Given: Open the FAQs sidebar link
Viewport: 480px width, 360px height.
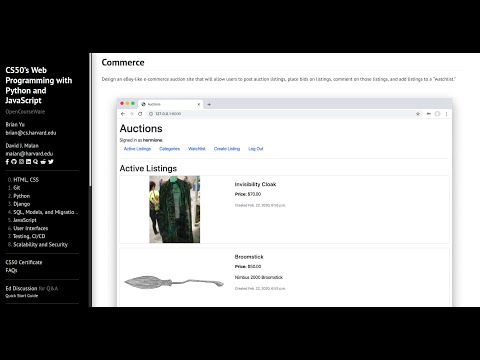Looking at the screenshot, I should point(11,270).
